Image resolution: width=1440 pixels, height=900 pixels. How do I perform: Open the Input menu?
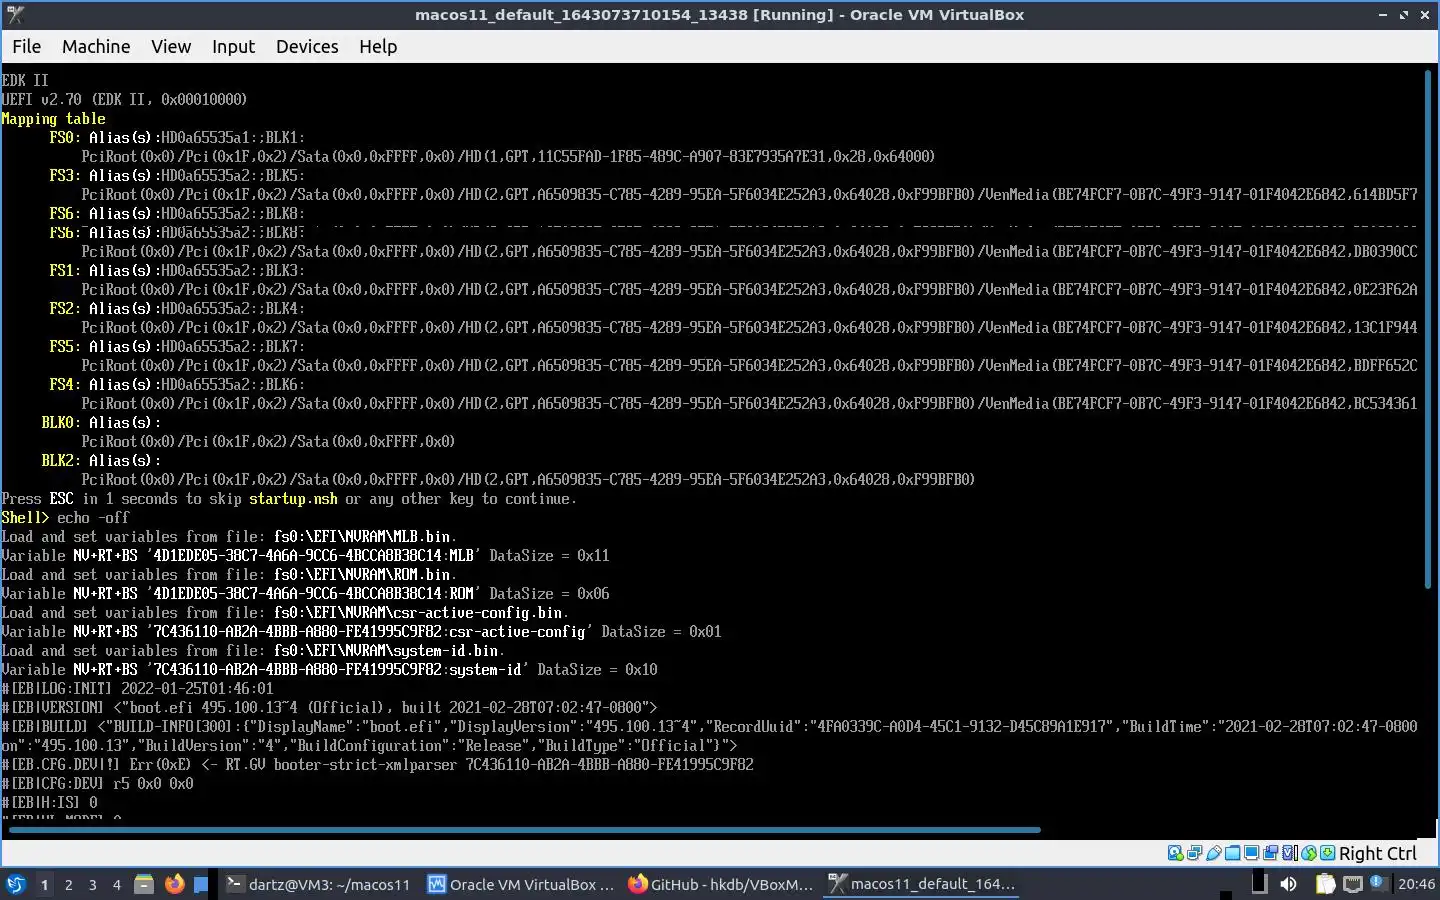pyautogui.click(x=233, y=46)
